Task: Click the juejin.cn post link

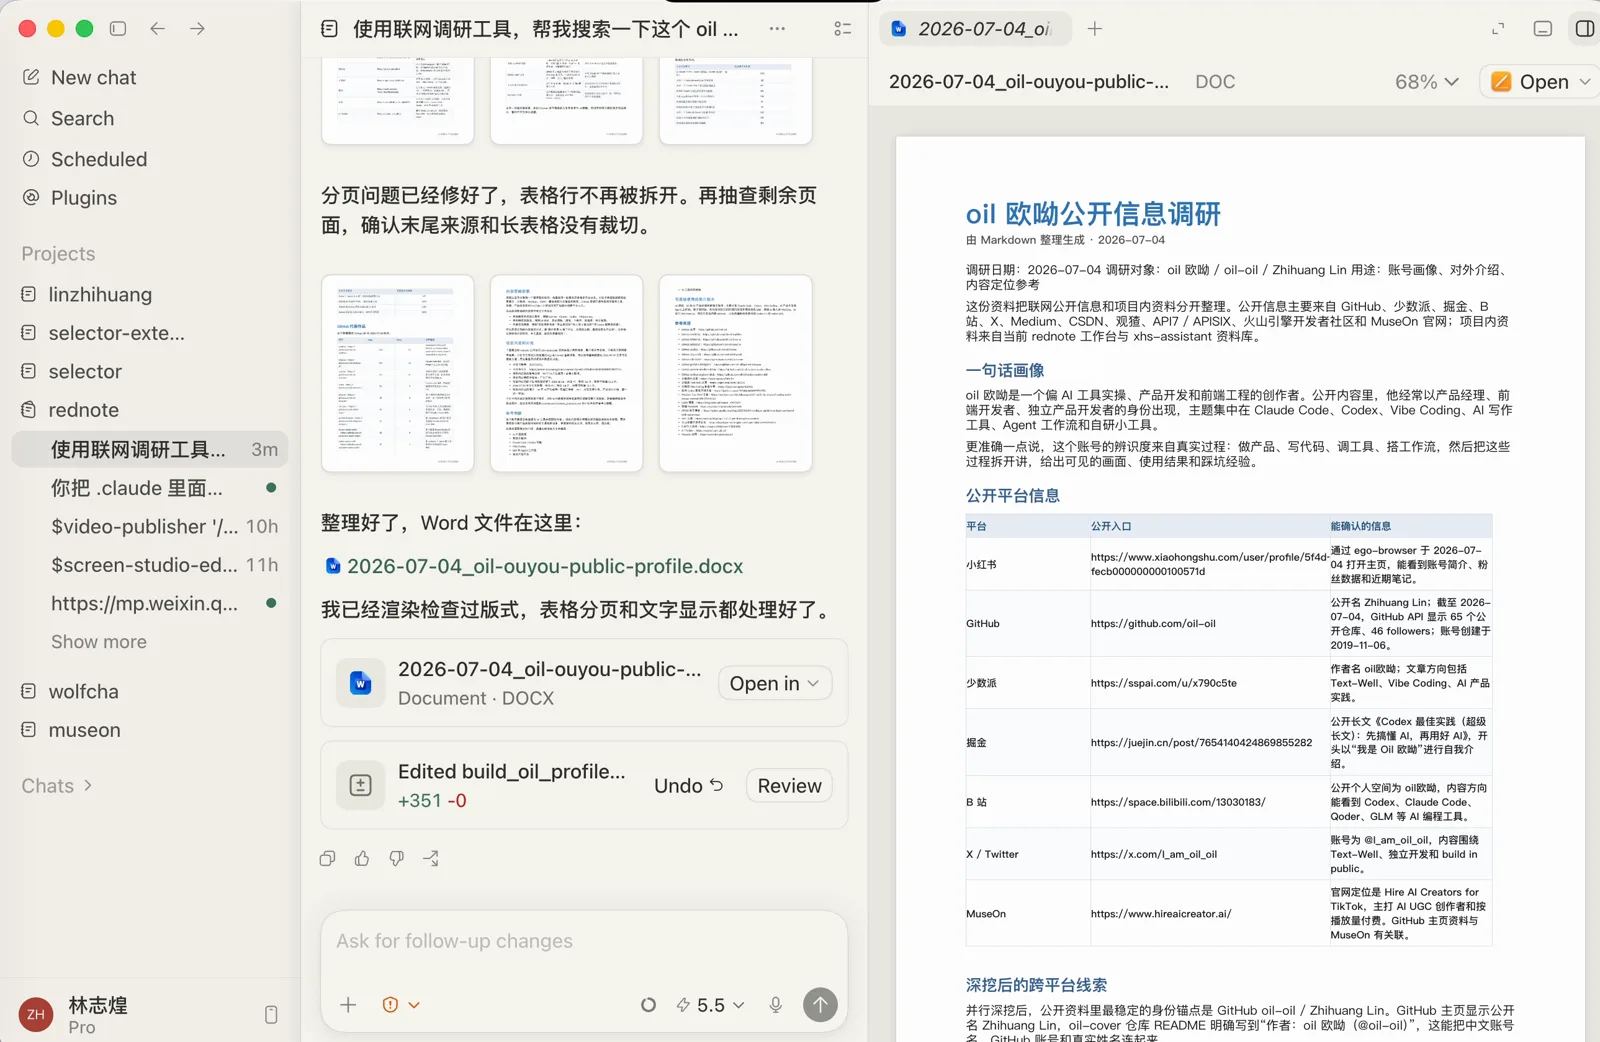Action: click(x=1201, y=742)
